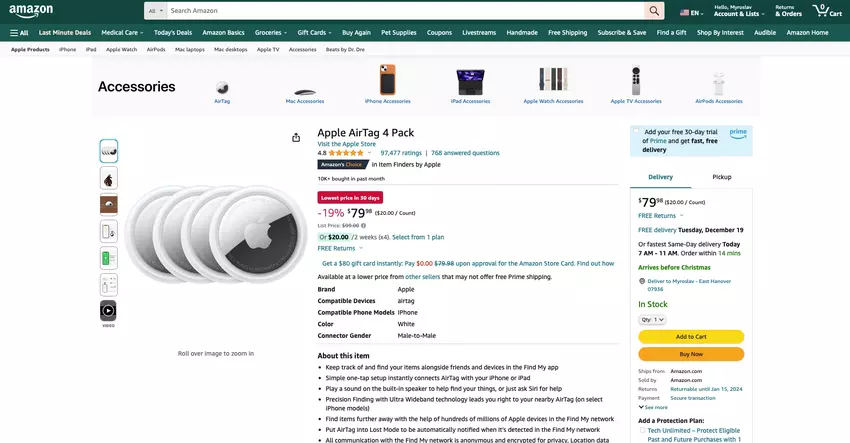Open the shopping cart
This screenshot has height=443, width=850.
click(822, 11)
